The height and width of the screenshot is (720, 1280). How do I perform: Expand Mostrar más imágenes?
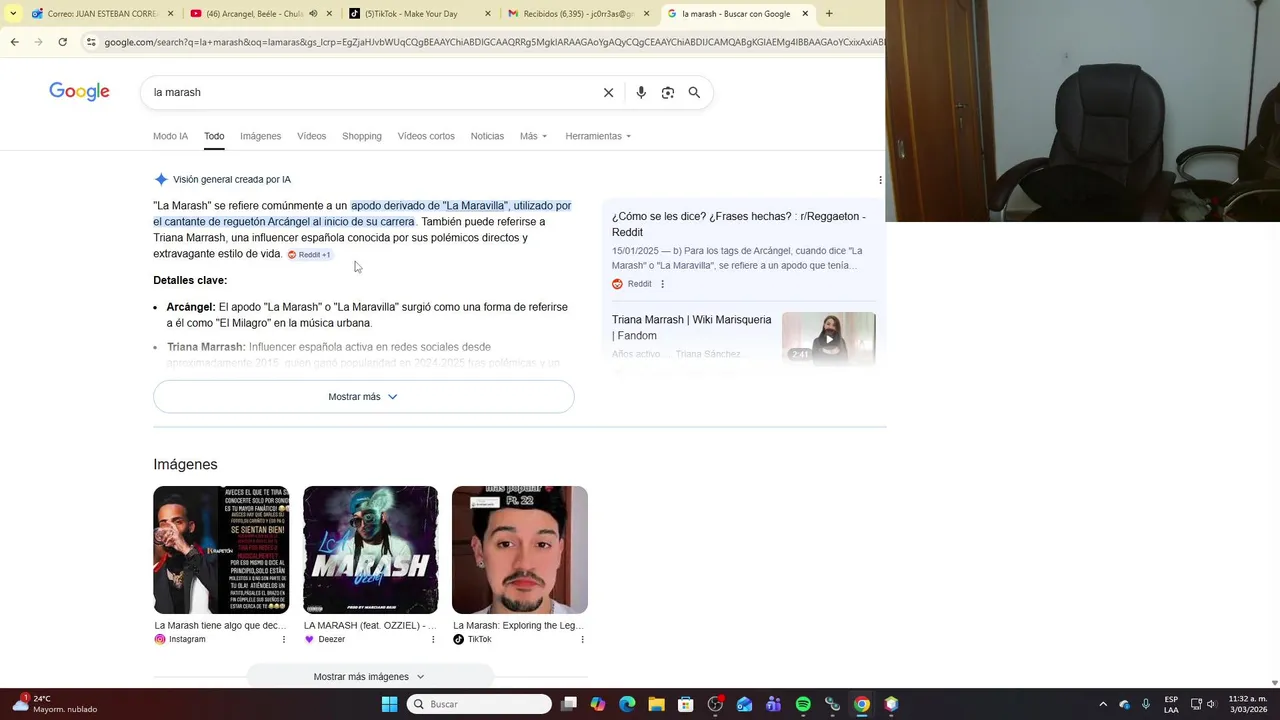pyautogui.click(x=369, y=677)
